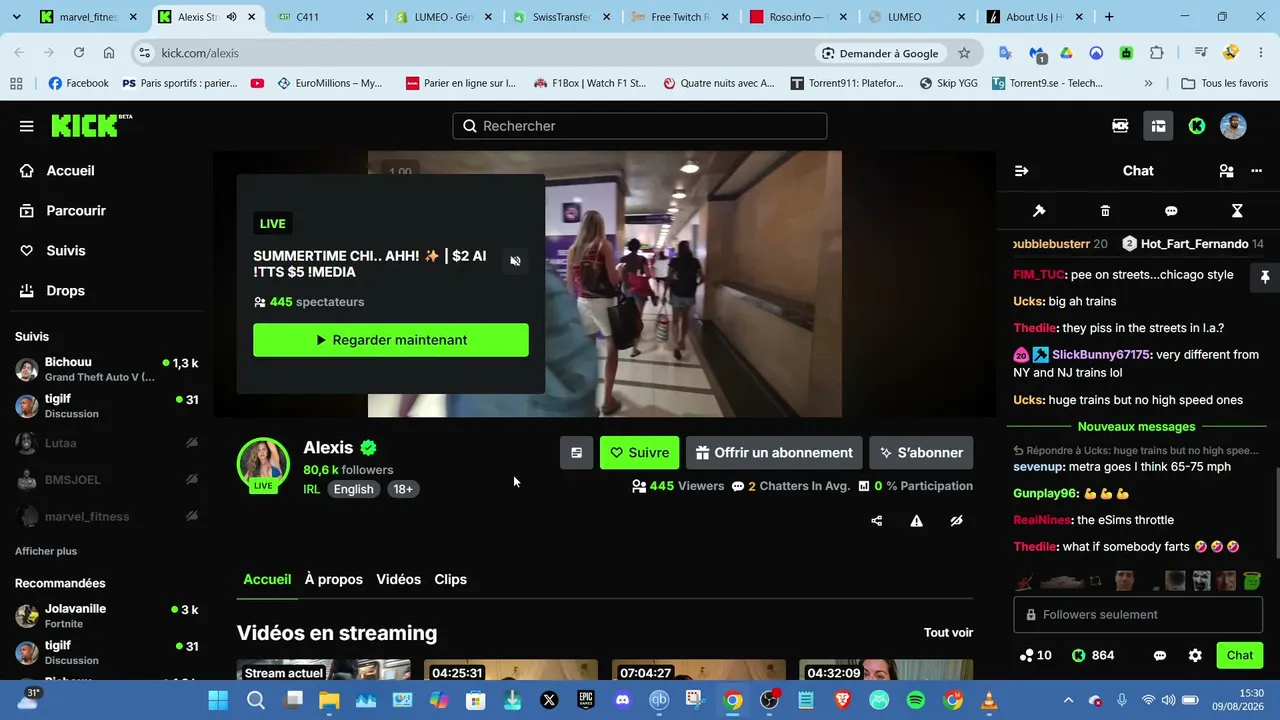The image size is (1280, 720).
Task: Click the English language tag
Action: tap(353, 489)
